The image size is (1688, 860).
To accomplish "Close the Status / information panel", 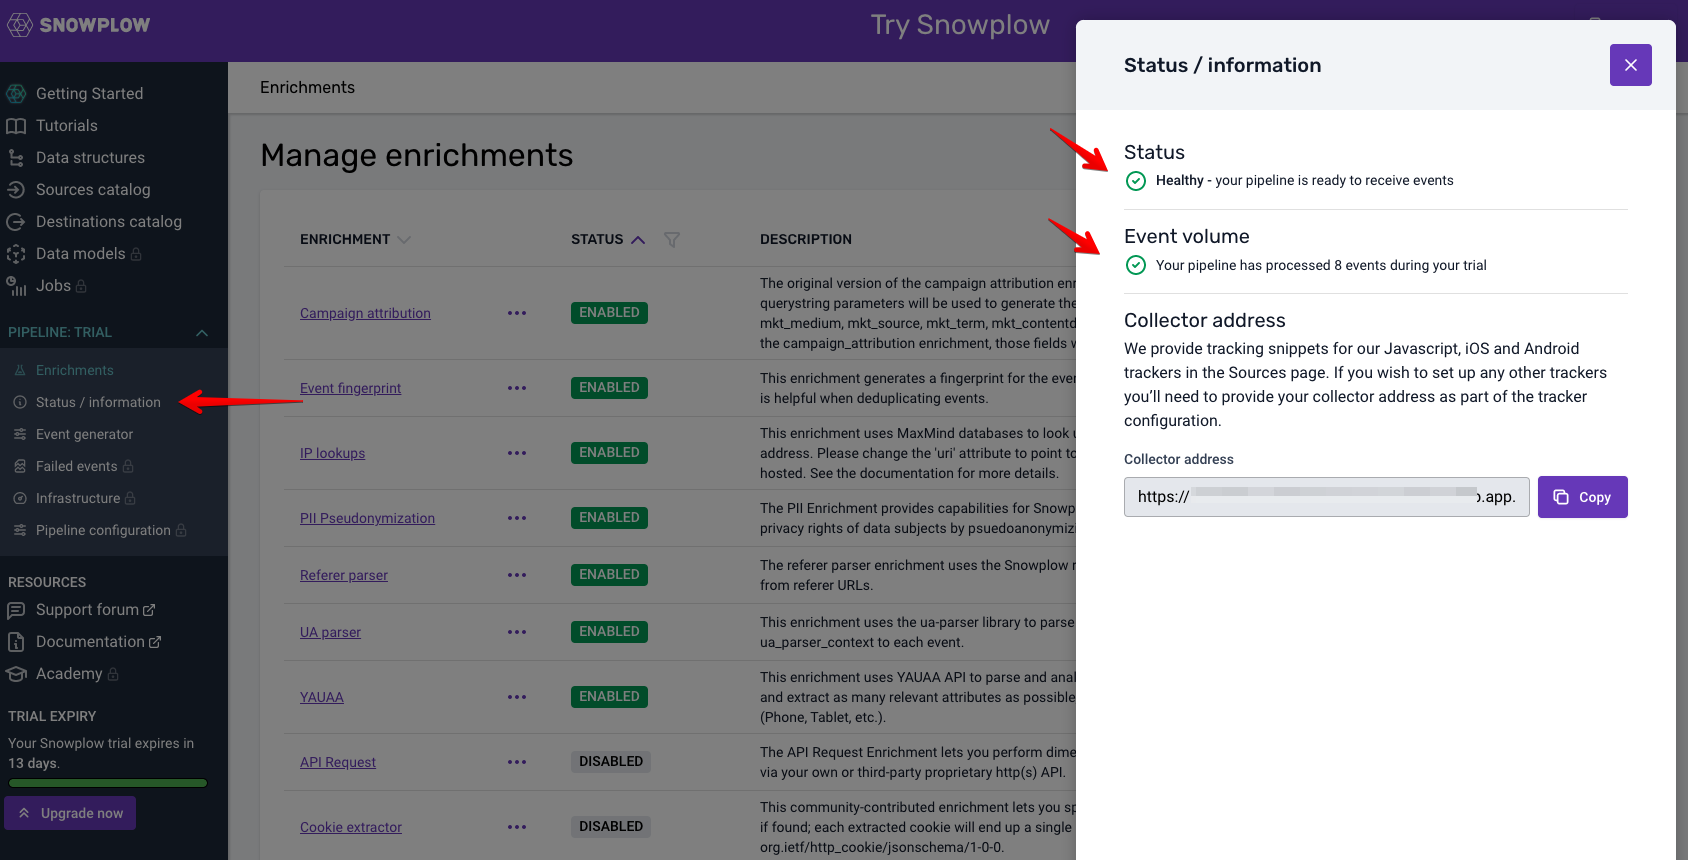I will click(1631, 65).
